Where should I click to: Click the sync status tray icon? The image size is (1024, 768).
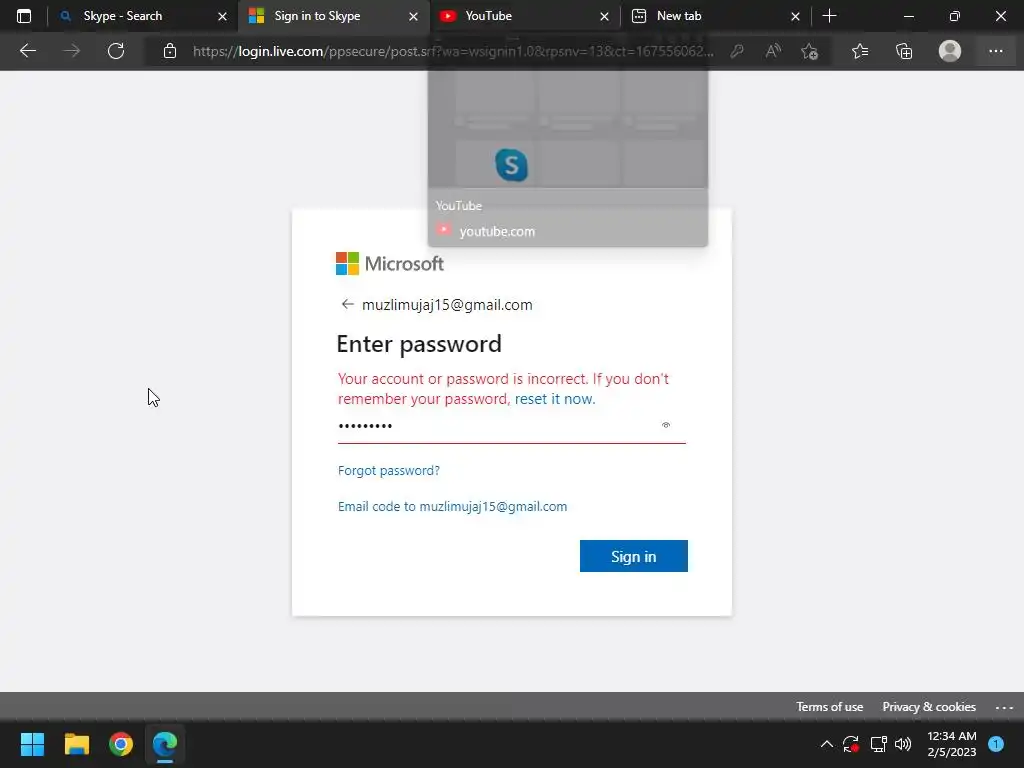click(x=850, y=744)
